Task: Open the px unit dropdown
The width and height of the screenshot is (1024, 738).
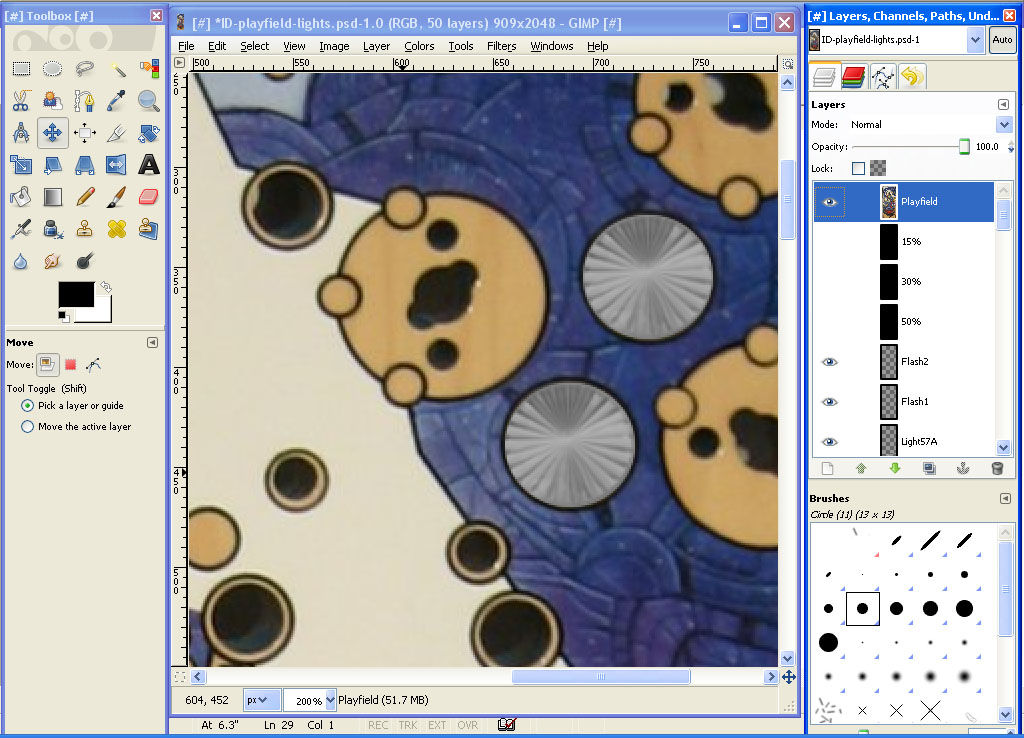Action: [x=263, y=700]
